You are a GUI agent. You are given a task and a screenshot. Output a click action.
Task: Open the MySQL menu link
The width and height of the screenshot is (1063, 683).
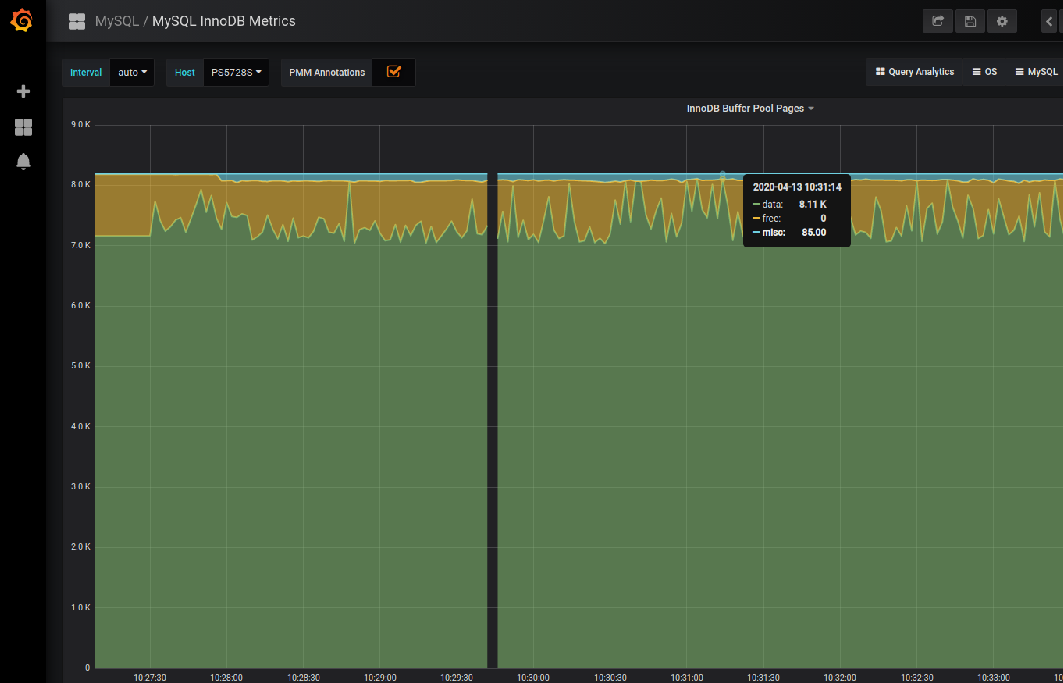pos(1036,72)
